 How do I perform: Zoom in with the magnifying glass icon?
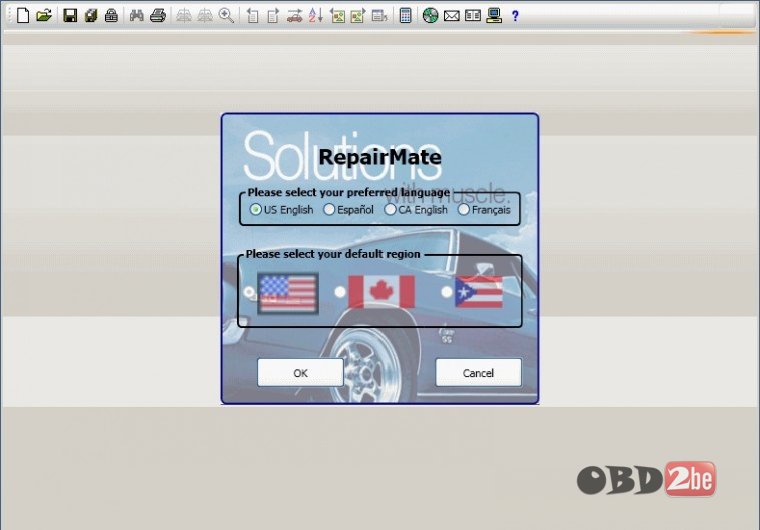click(226, 16)
